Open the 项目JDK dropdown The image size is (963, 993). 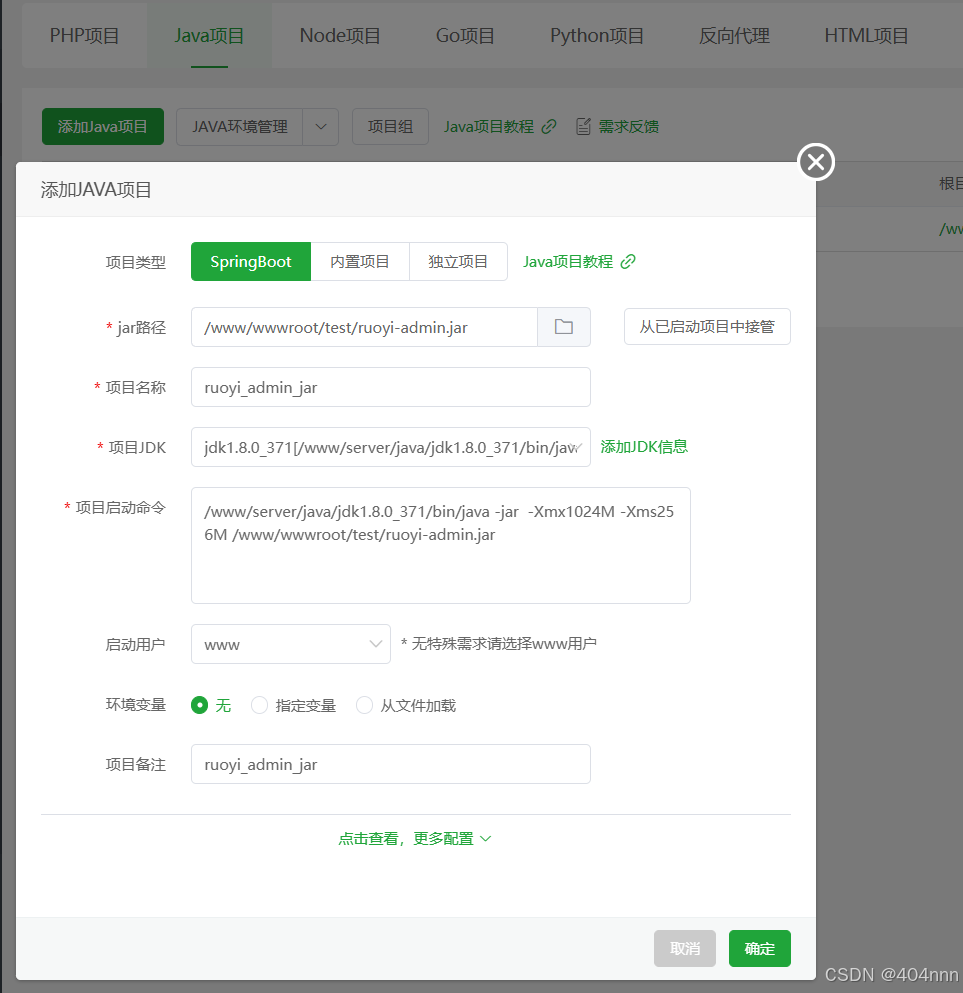point(391,447)
